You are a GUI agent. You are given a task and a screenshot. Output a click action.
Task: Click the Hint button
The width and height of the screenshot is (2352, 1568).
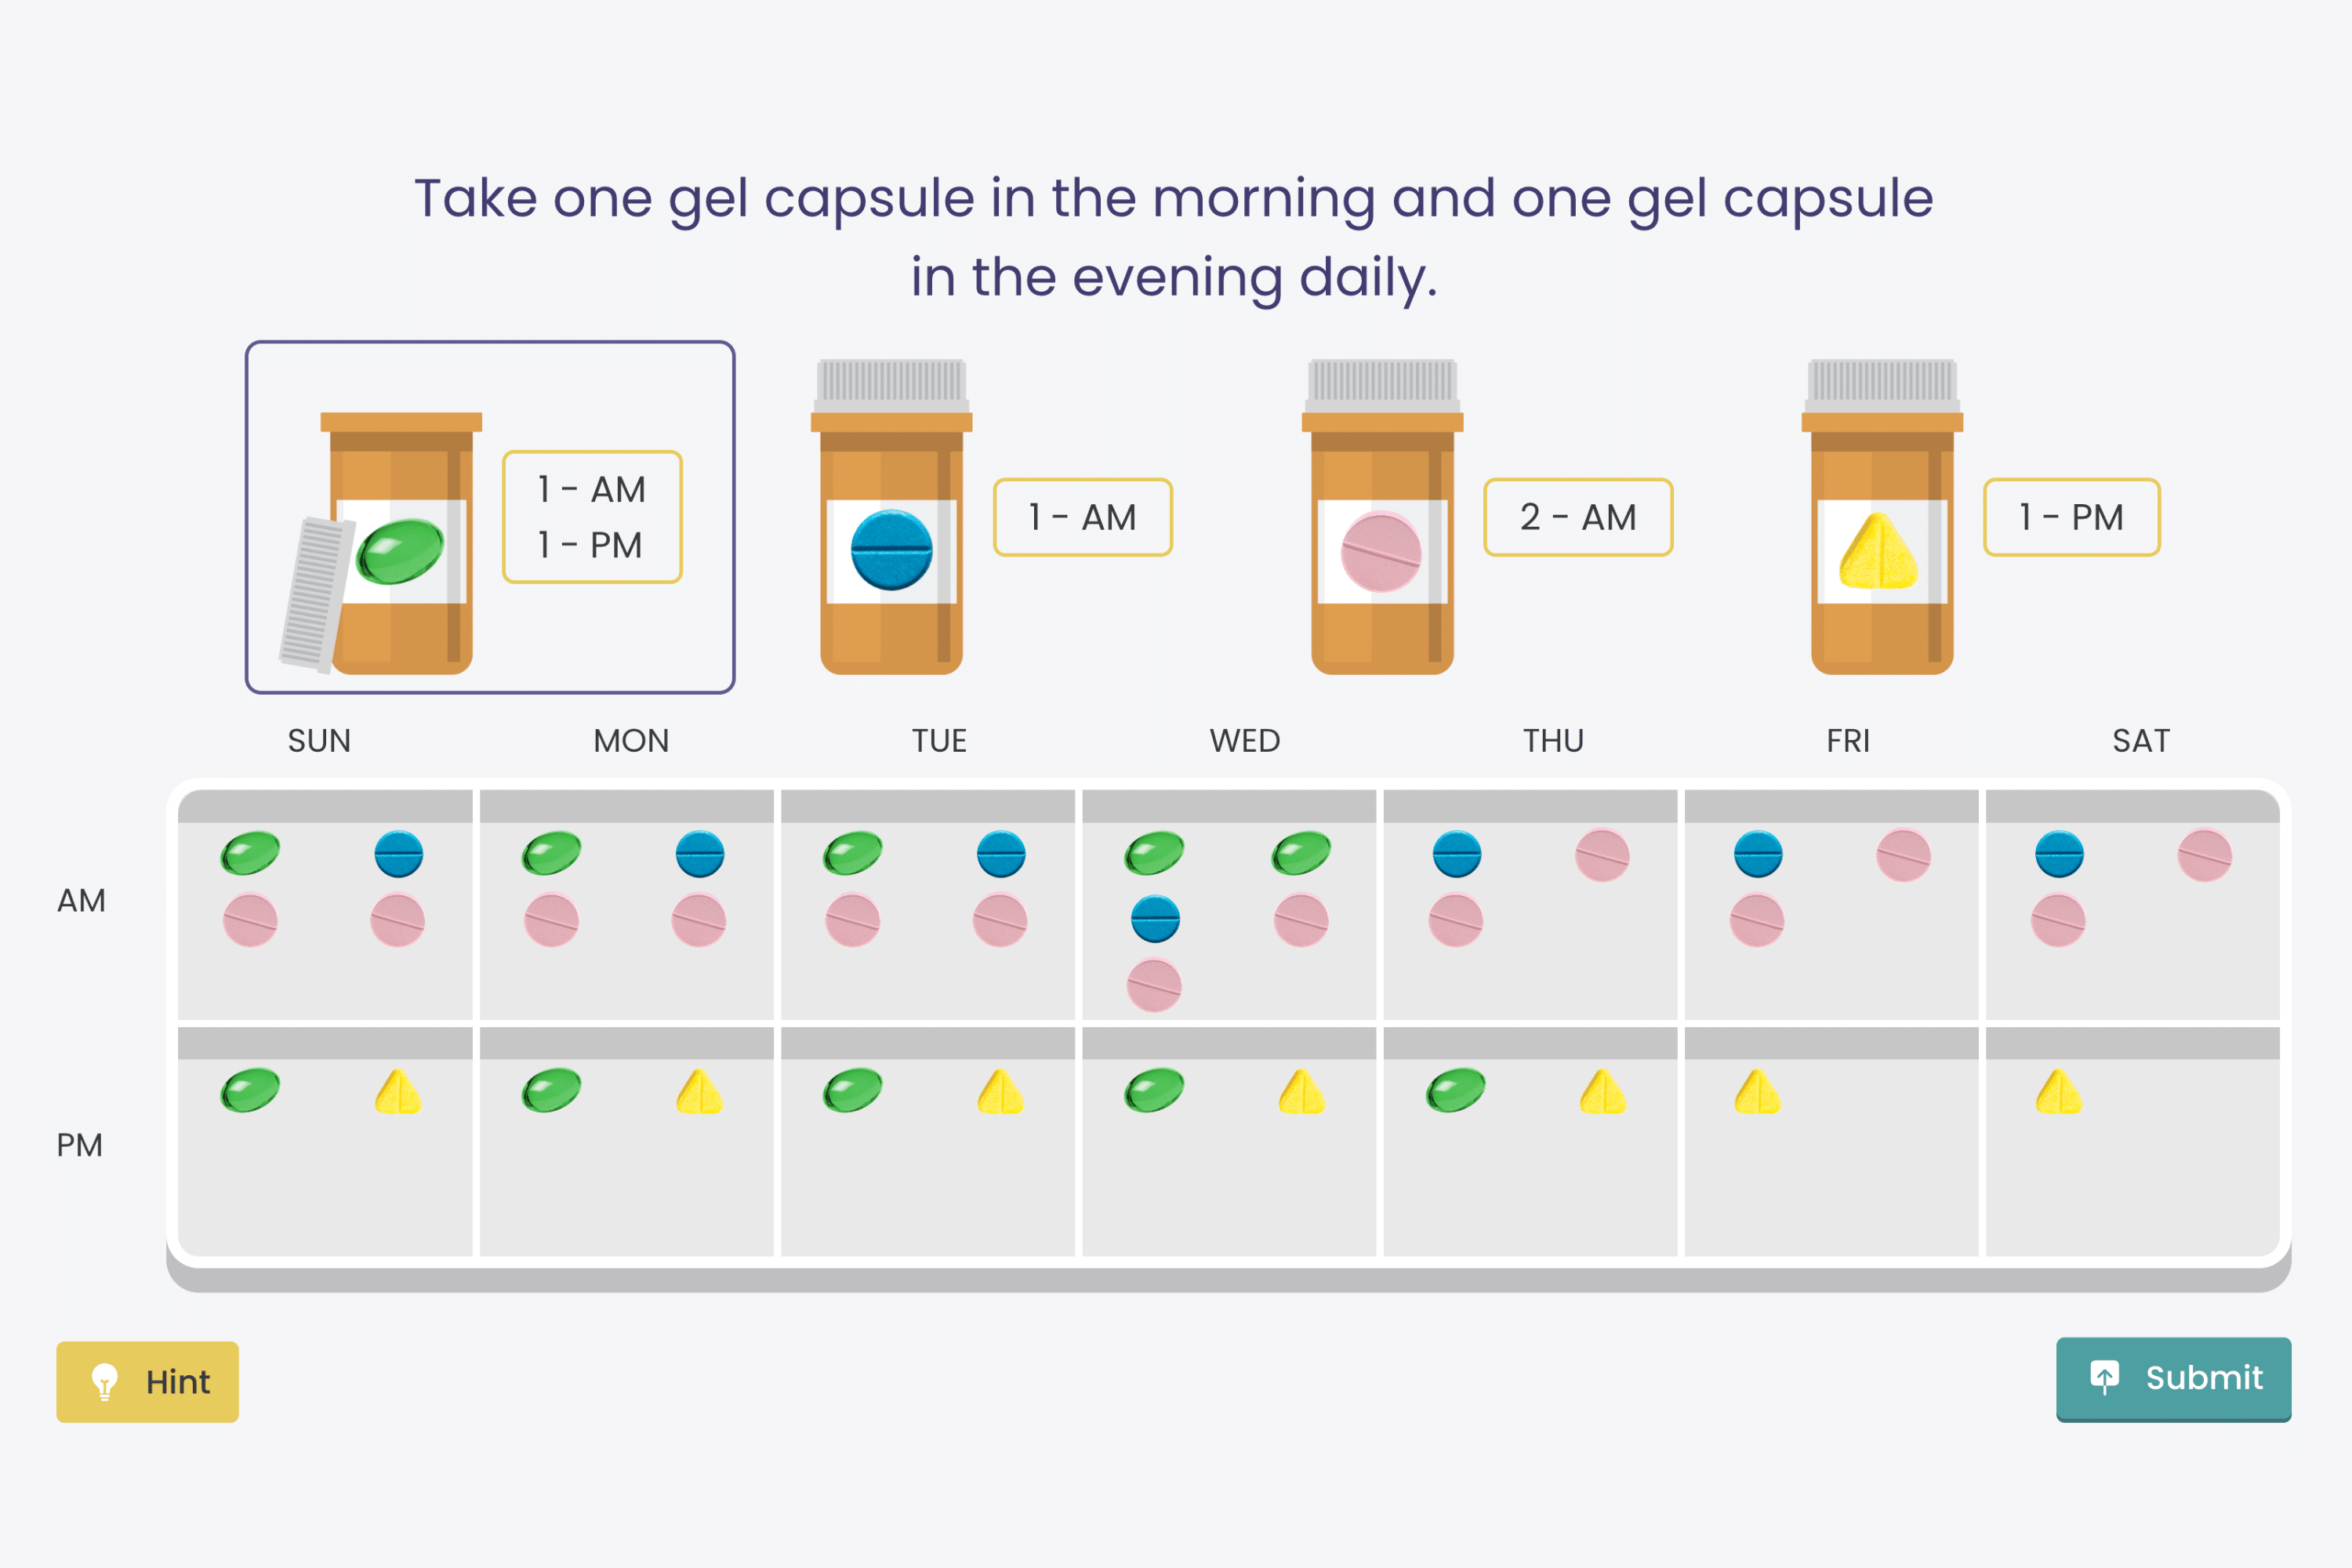147,1381
